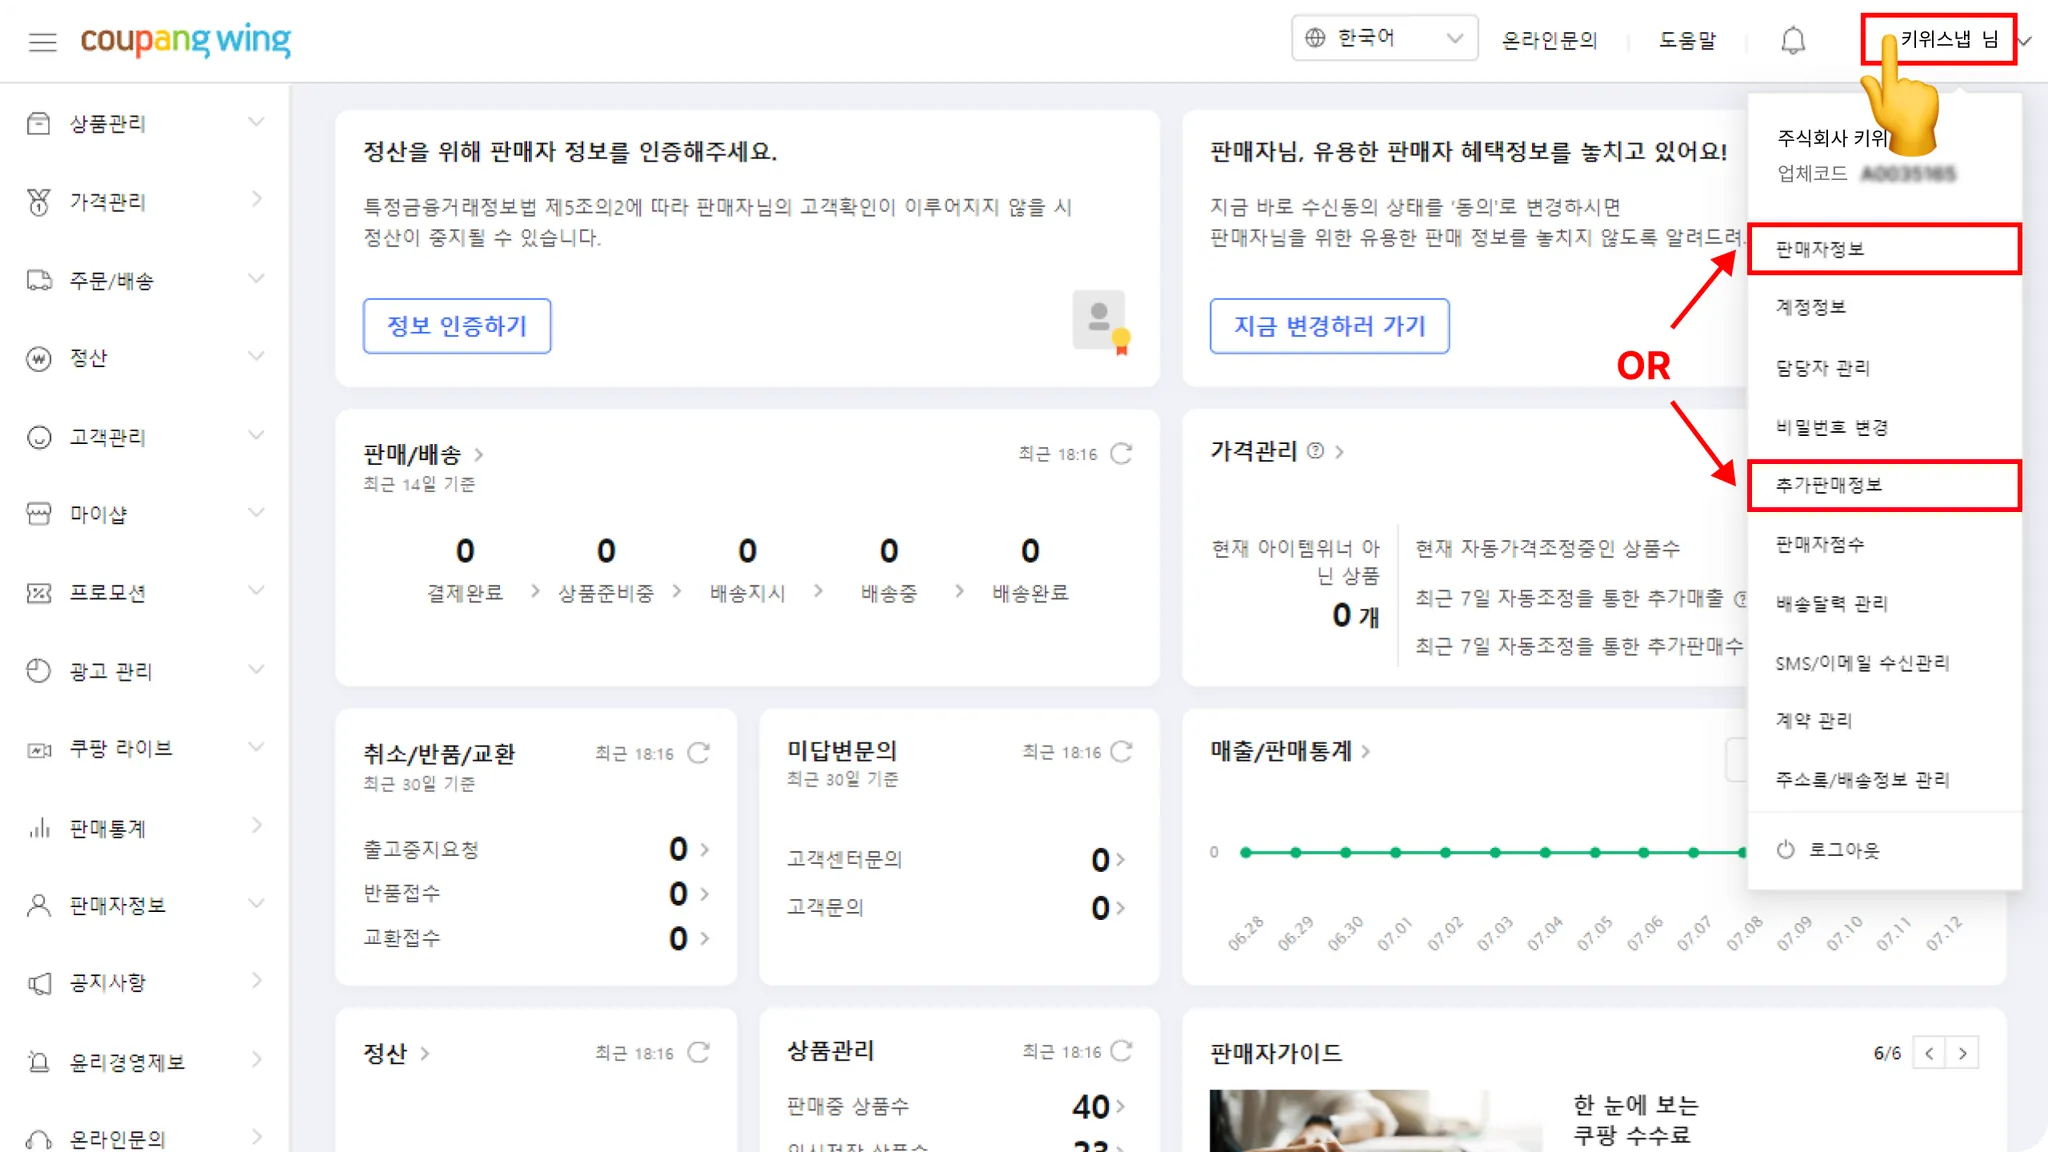Refresh the 미답변문의 widget
This screenshot has height=1152, width=2048.
point(1121,752)
